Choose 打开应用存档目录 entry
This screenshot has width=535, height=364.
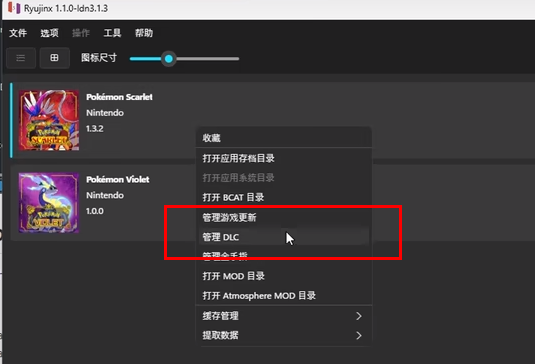tap(284, 158)
